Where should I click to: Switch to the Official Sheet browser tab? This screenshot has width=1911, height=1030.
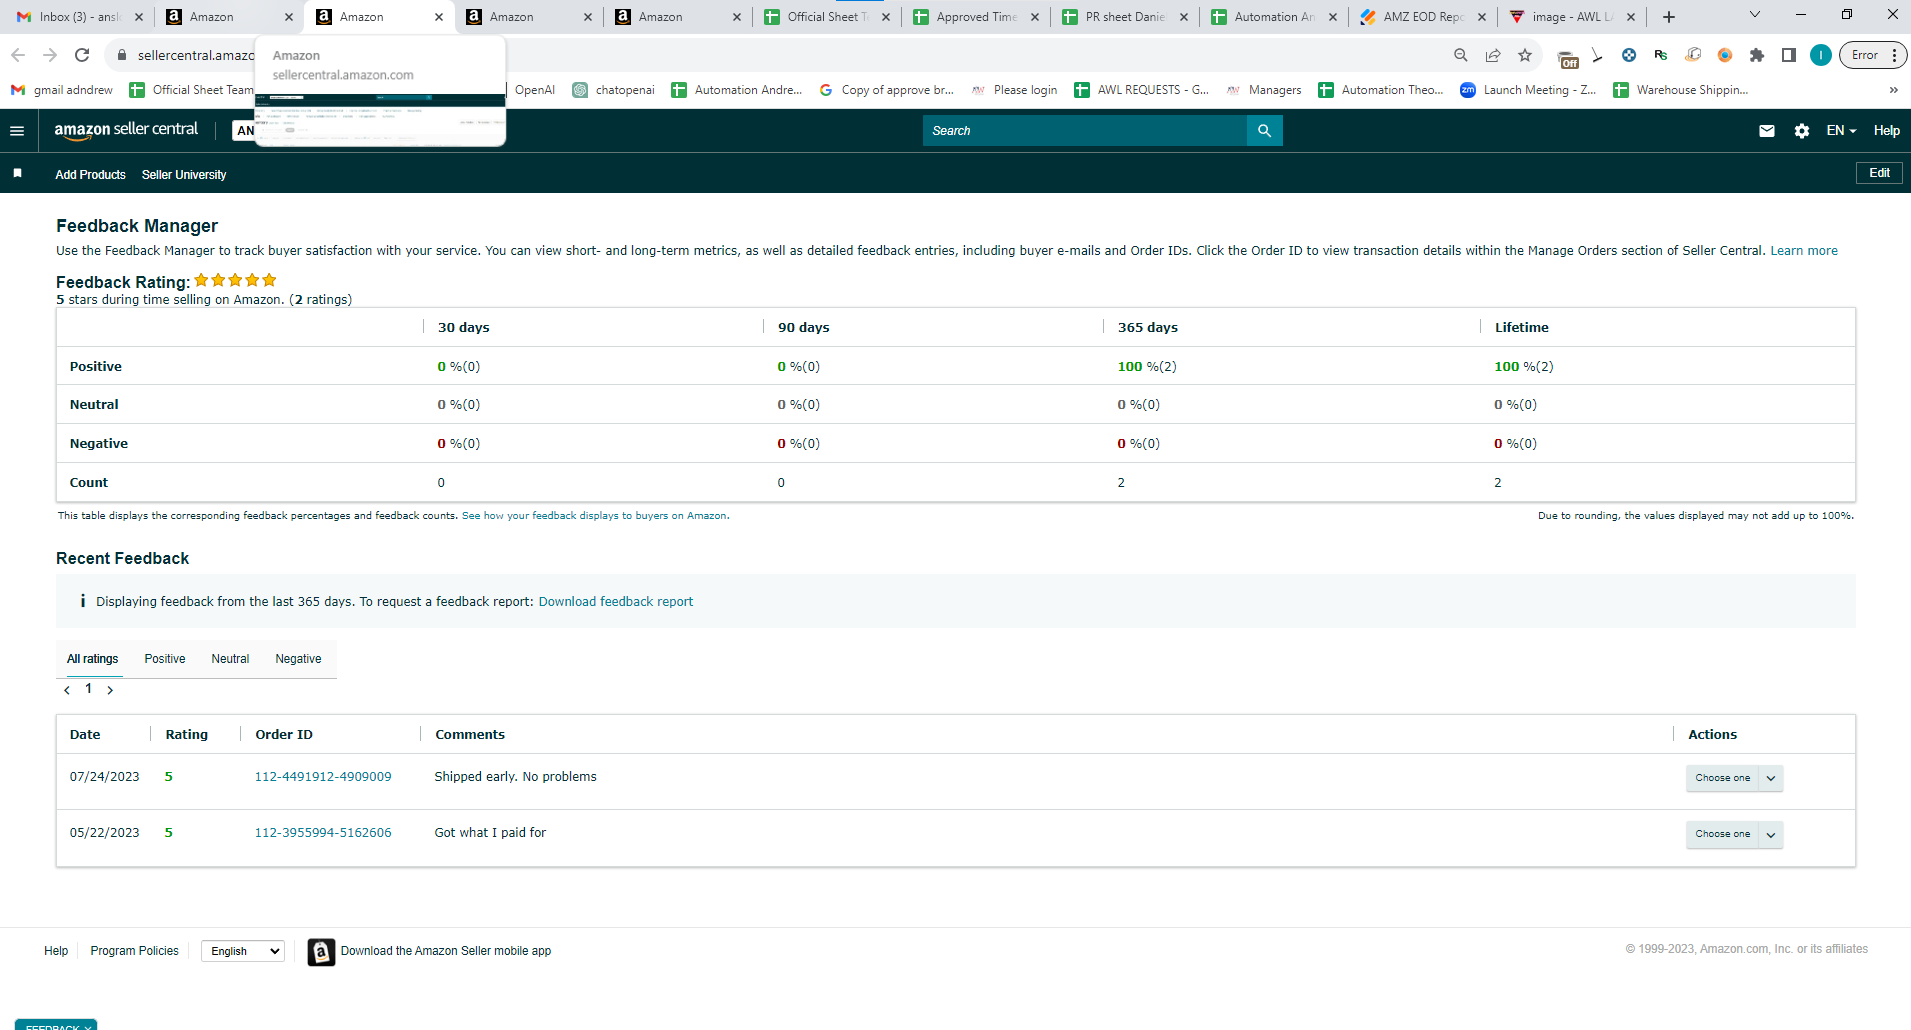[x=826, y=17]
